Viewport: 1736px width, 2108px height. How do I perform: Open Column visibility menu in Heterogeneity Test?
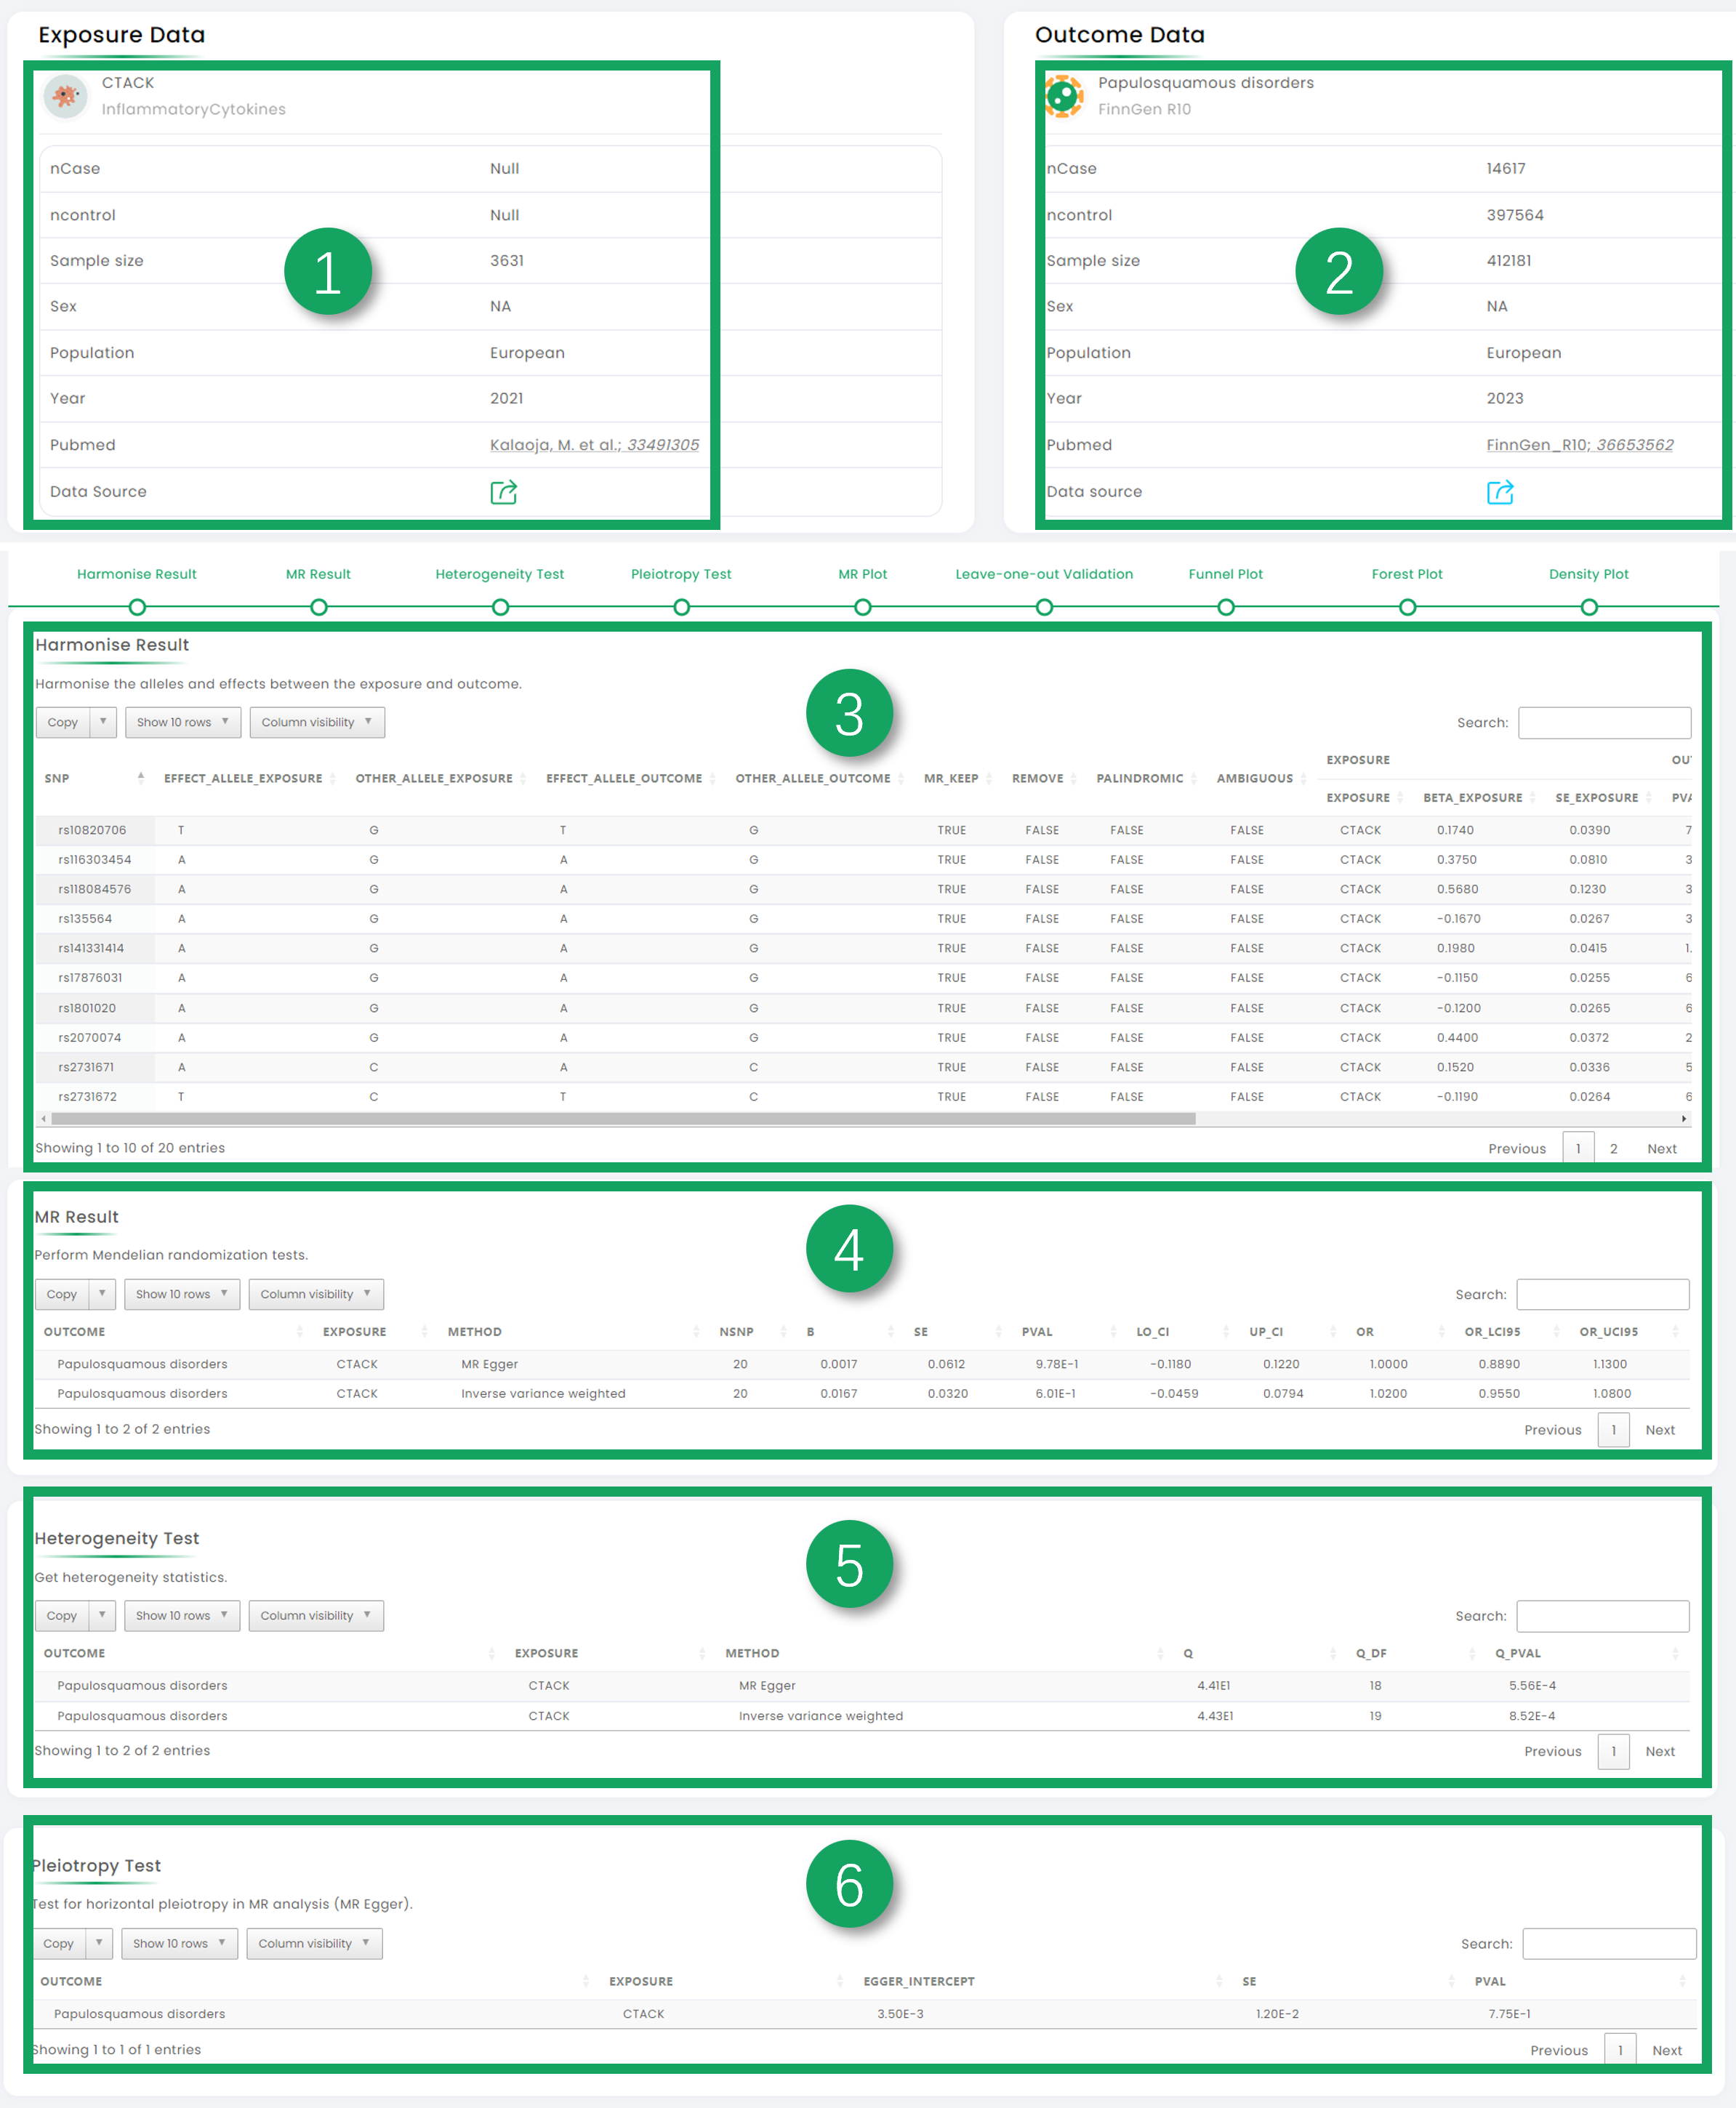316,1616
